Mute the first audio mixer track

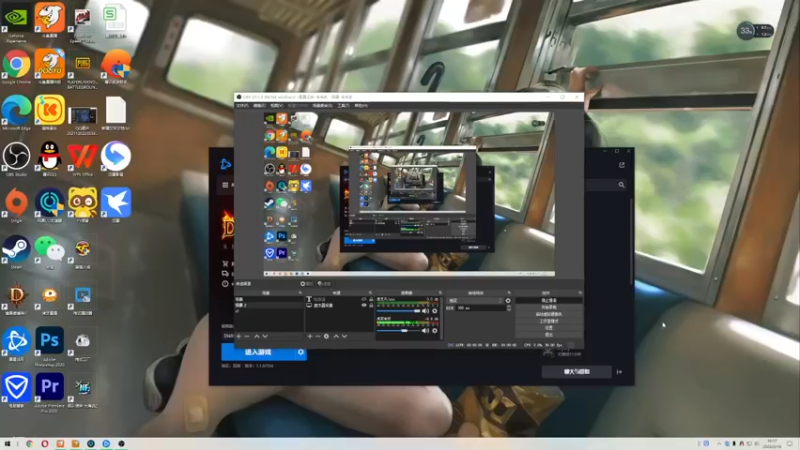pyautogui.click(x=426, y=311)
